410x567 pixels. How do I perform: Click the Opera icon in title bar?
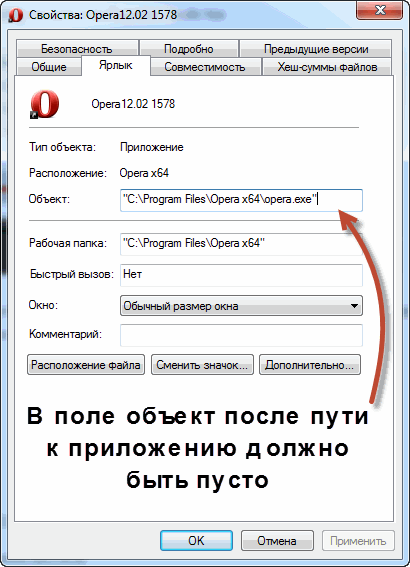coord(15,15)
